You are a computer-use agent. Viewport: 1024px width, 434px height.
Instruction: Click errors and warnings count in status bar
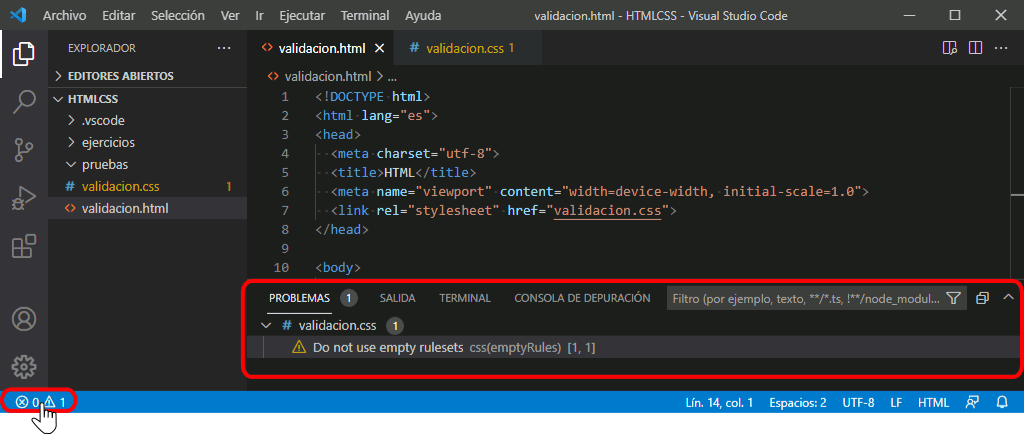click(x=40, y=402)
